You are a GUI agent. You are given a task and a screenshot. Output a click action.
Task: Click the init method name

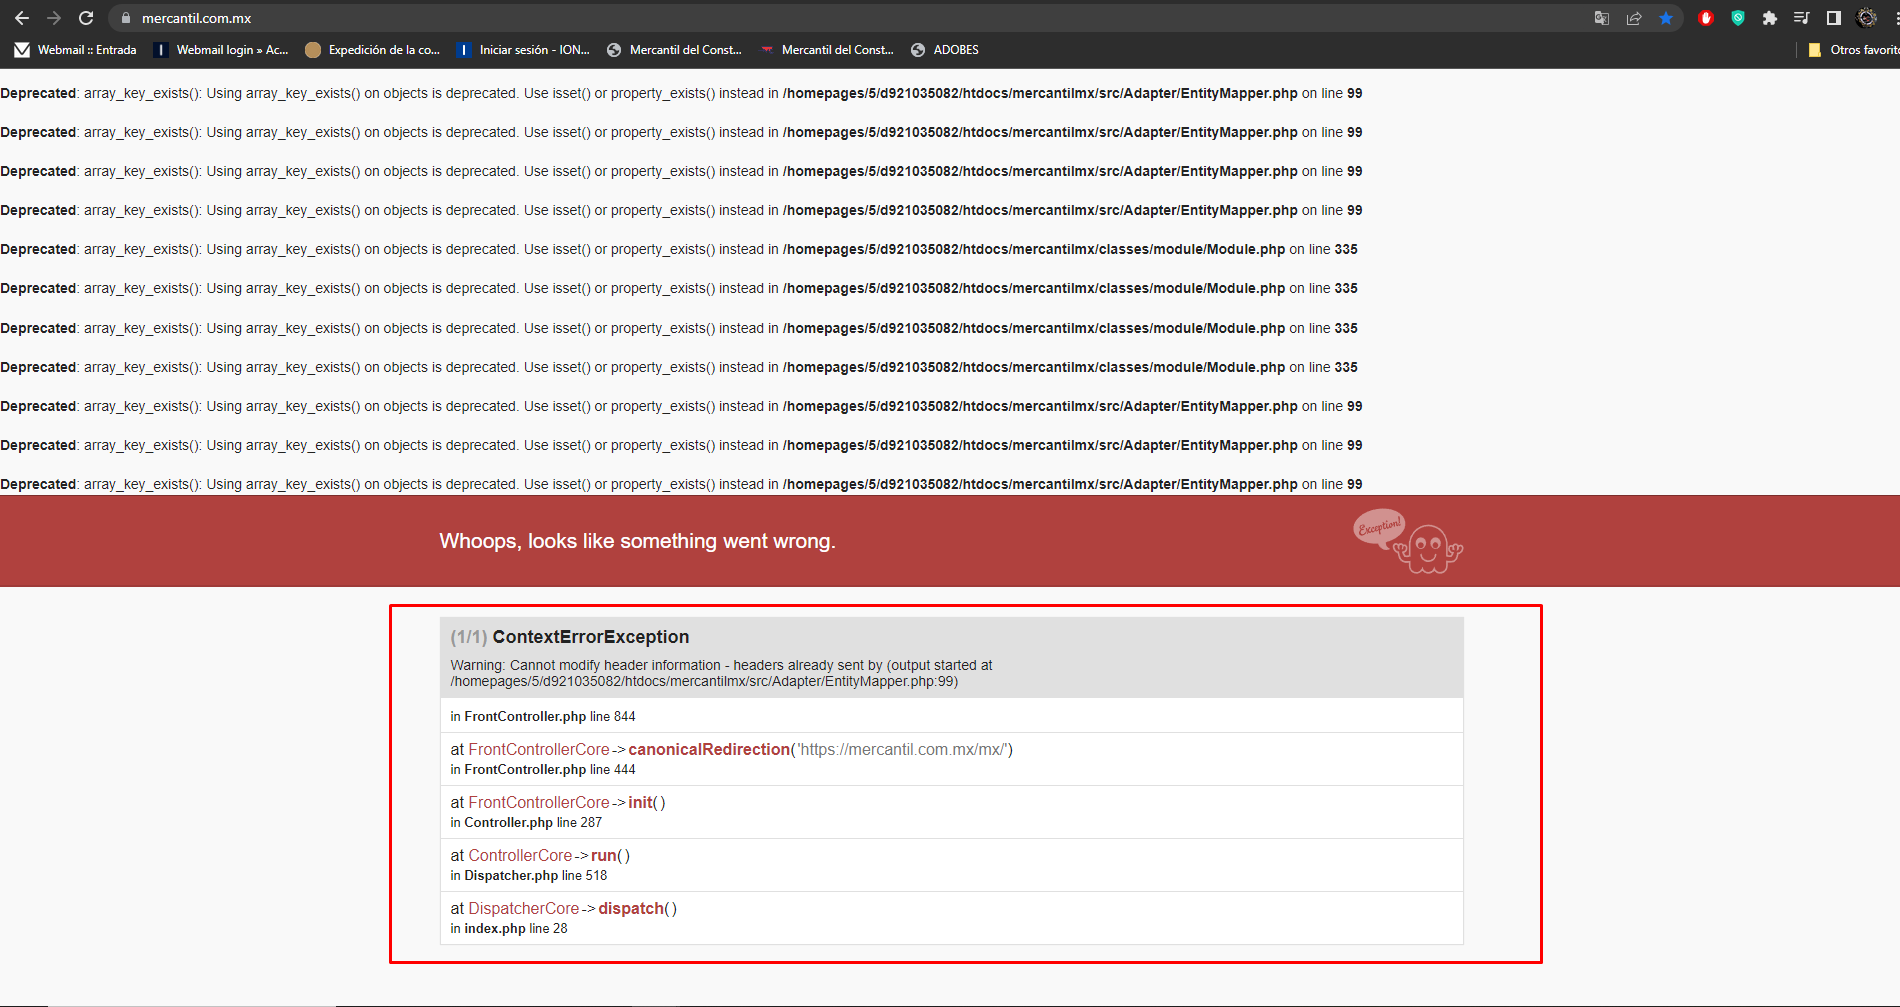(x=640, y=802)
